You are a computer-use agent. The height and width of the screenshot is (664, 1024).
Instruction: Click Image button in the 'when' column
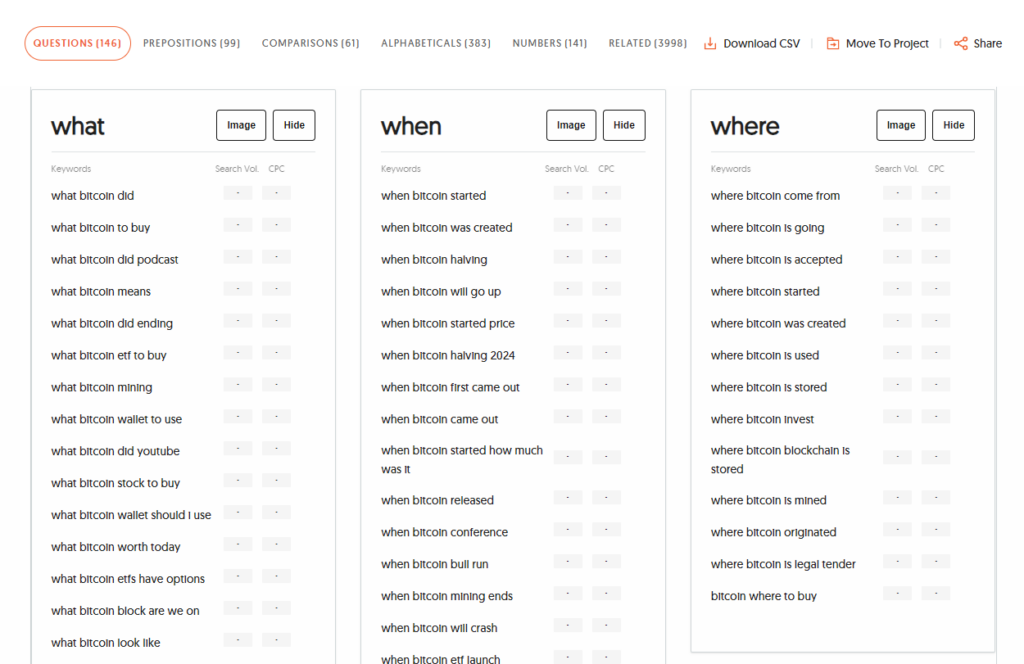point(571,124)
